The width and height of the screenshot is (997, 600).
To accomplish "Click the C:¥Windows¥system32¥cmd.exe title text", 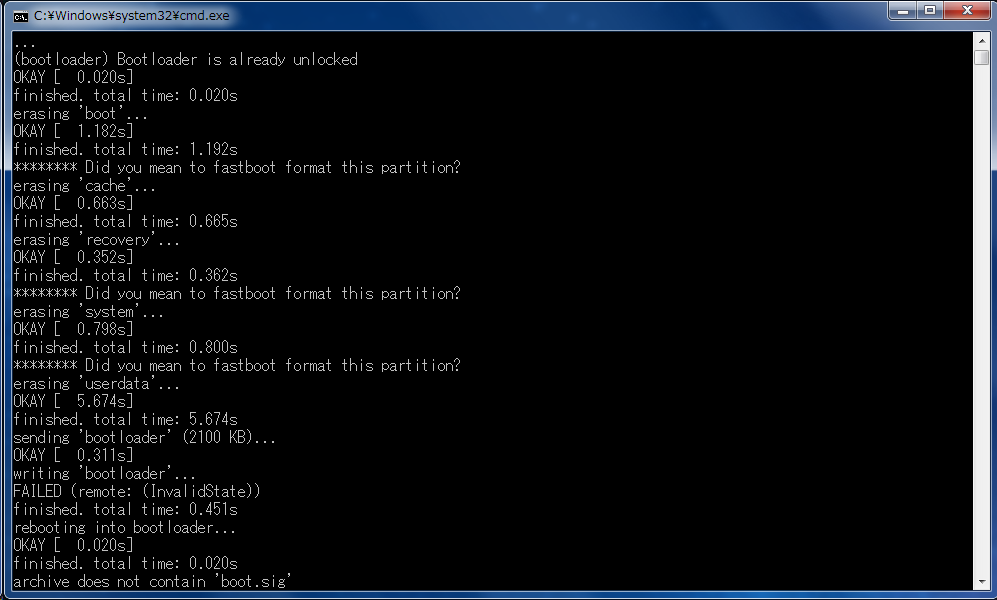I will tap(132, 16).
